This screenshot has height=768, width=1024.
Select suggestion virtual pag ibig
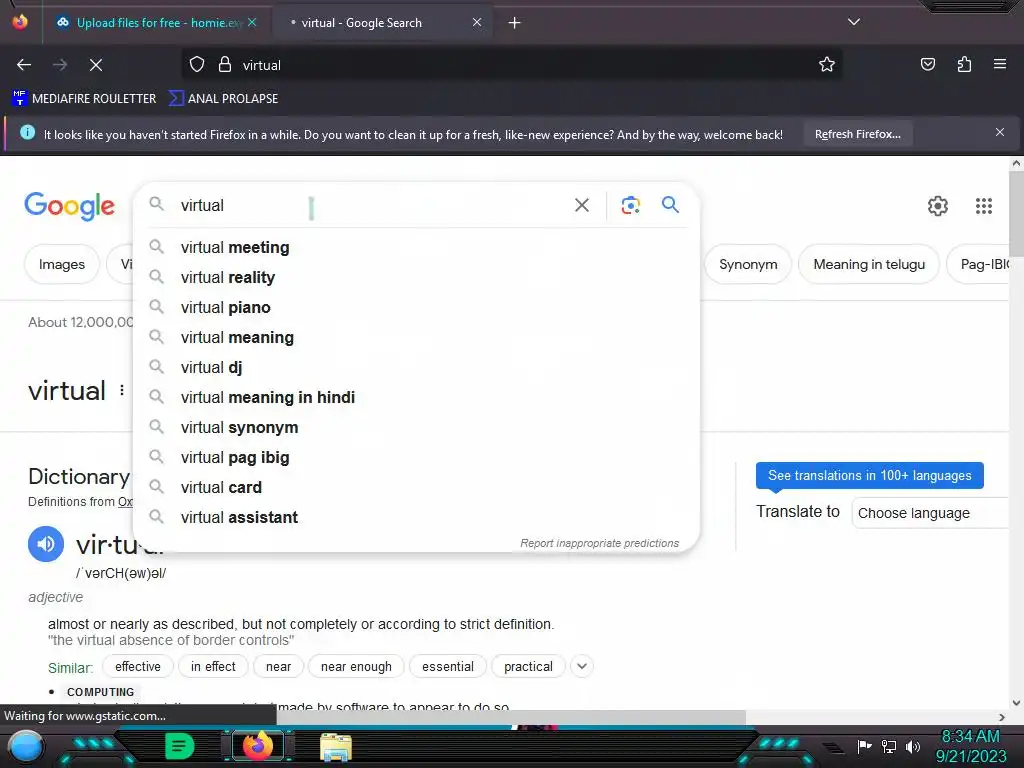(416, 458)
